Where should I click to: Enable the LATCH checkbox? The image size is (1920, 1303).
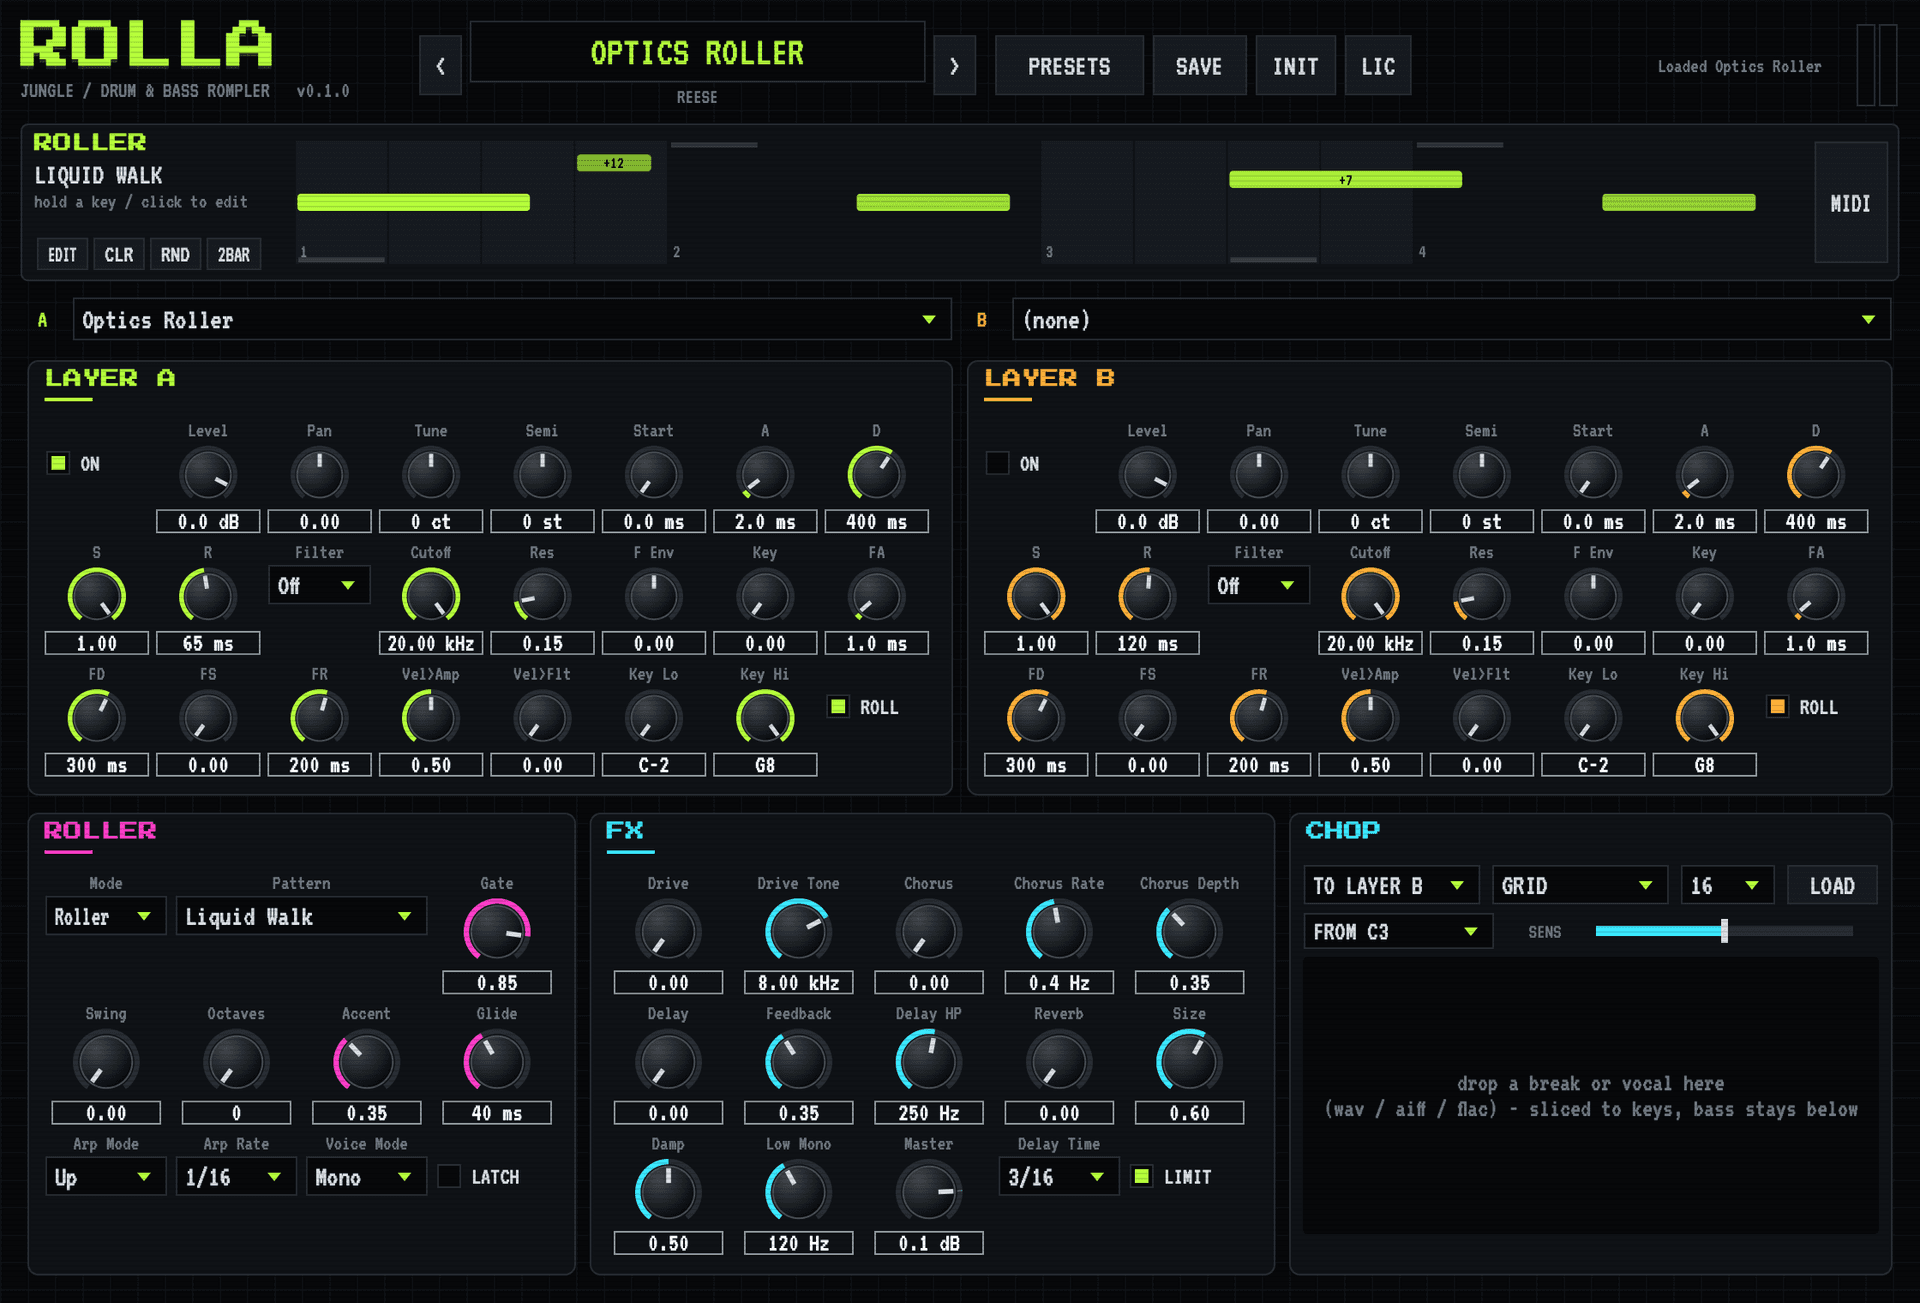tap(450, 1177)
